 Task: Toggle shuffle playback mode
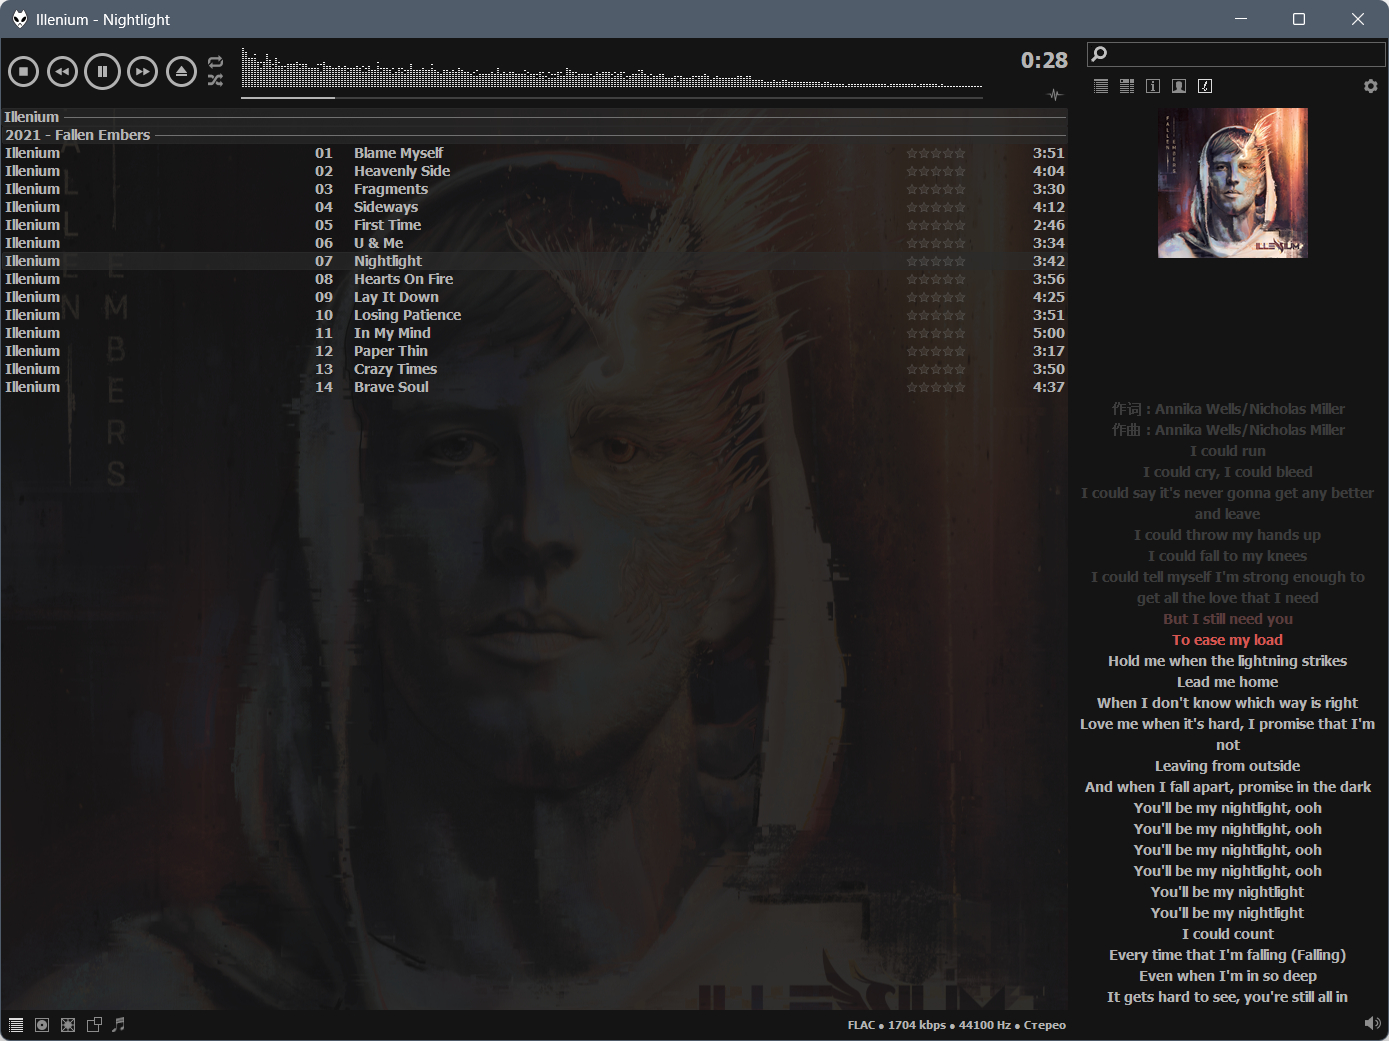215,80
